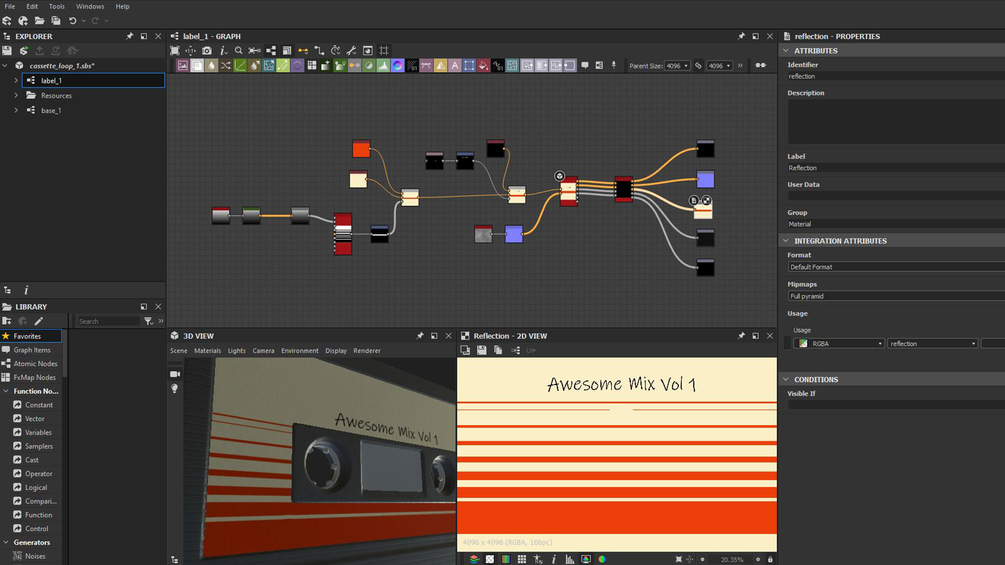Collapse the ATTRIBUTES section
Screen dimensions: 1005x565
(x=786, y=51)
